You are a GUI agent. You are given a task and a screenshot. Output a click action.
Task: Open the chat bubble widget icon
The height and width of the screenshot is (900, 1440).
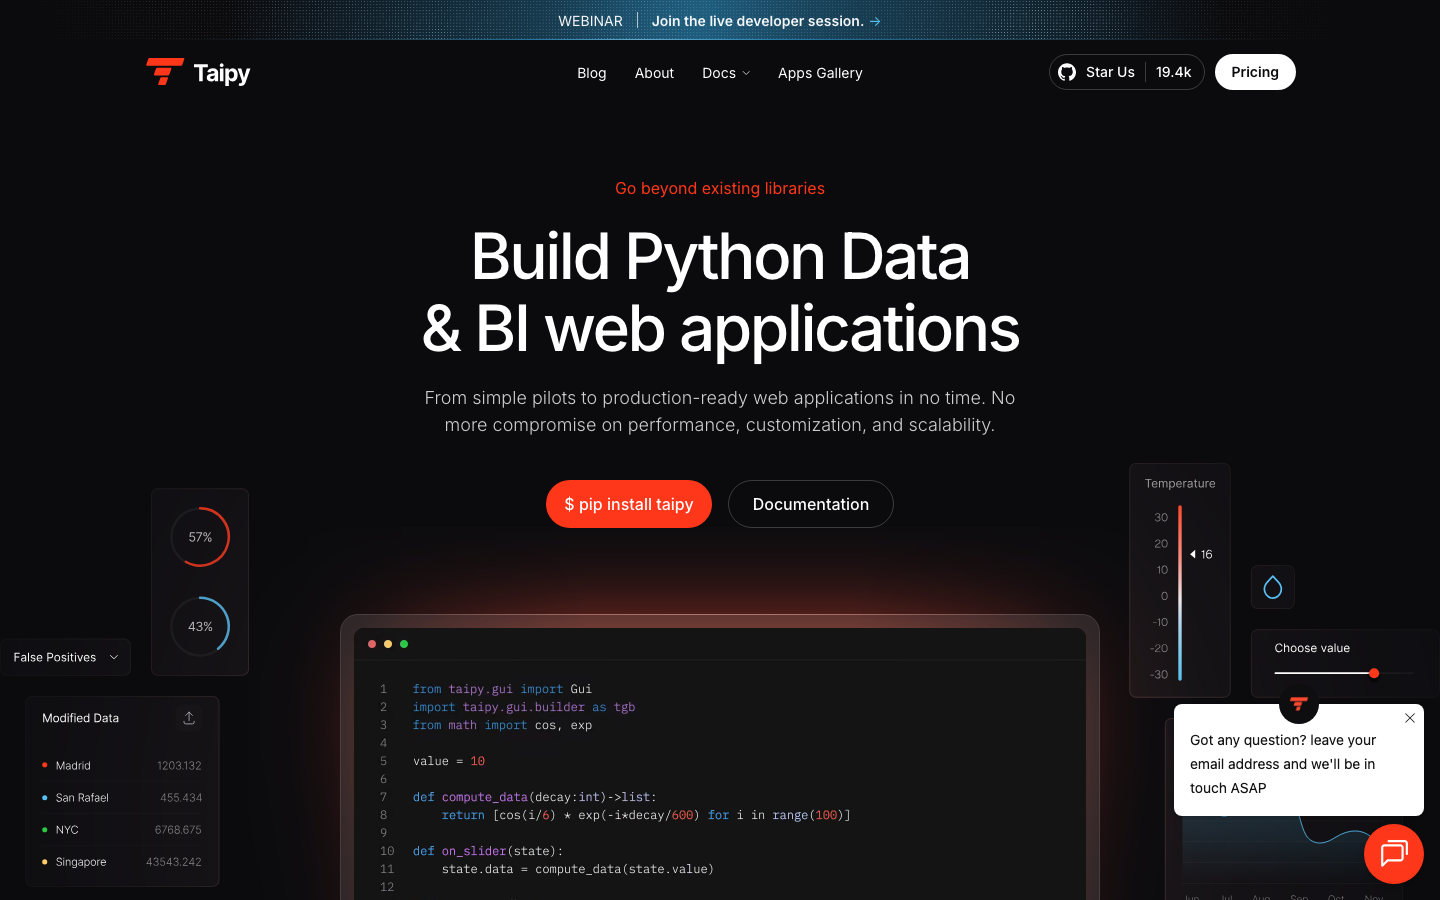[x=1394, y=854]
